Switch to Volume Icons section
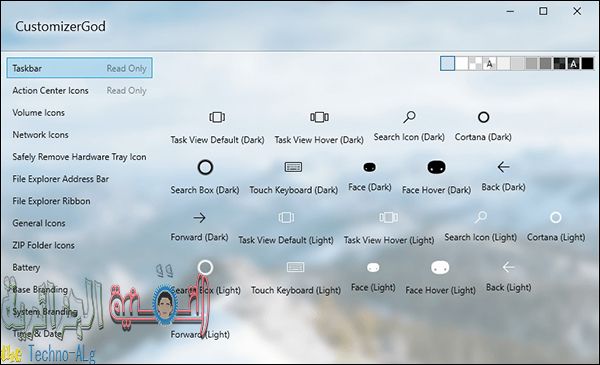The width and height of the screenshot is (600, 365). pos(38,113)
